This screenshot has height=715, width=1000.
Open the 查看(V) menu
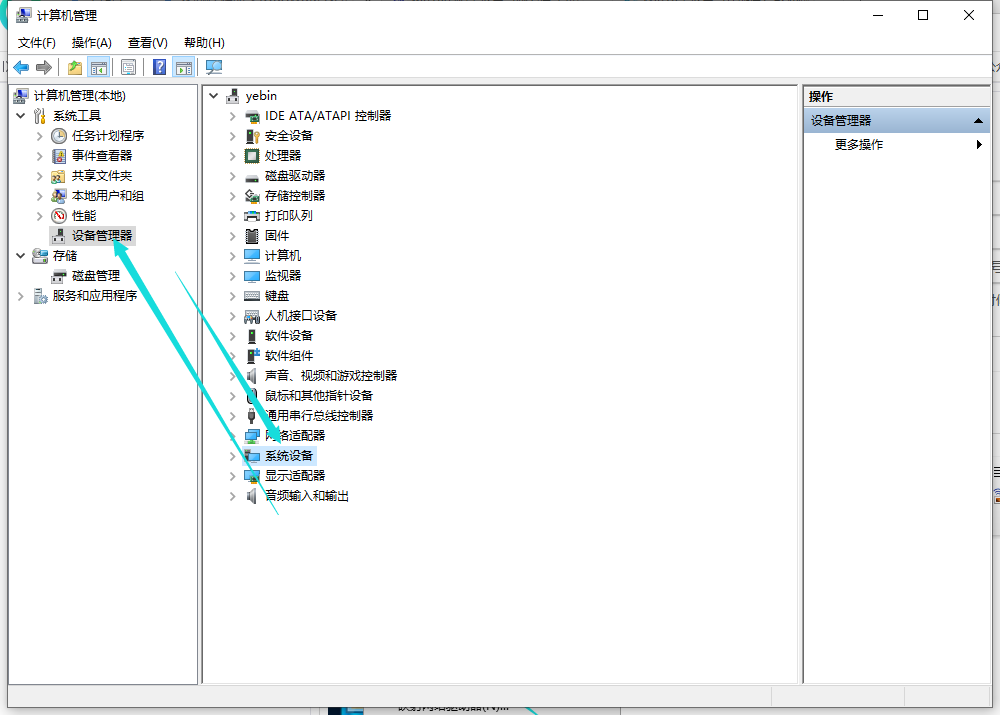147,42
